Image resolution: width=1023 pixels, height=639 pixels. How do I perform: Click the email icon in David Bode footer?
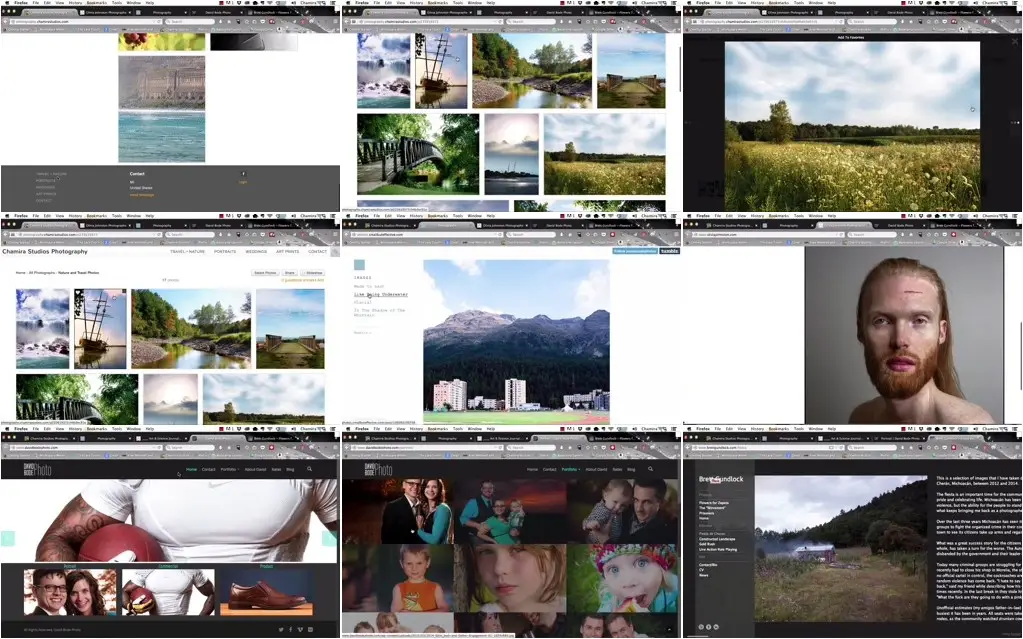click(x=310, y=630)
